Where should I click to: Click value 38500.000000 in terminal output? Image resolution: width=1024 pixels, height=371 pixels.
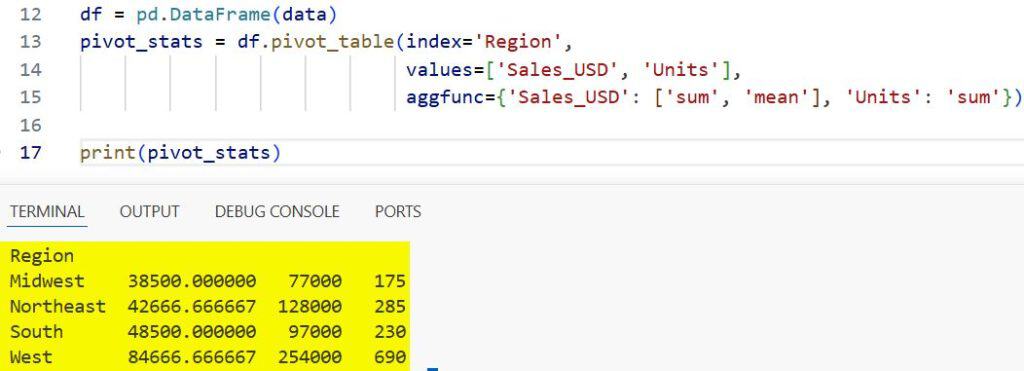(192, 282)
